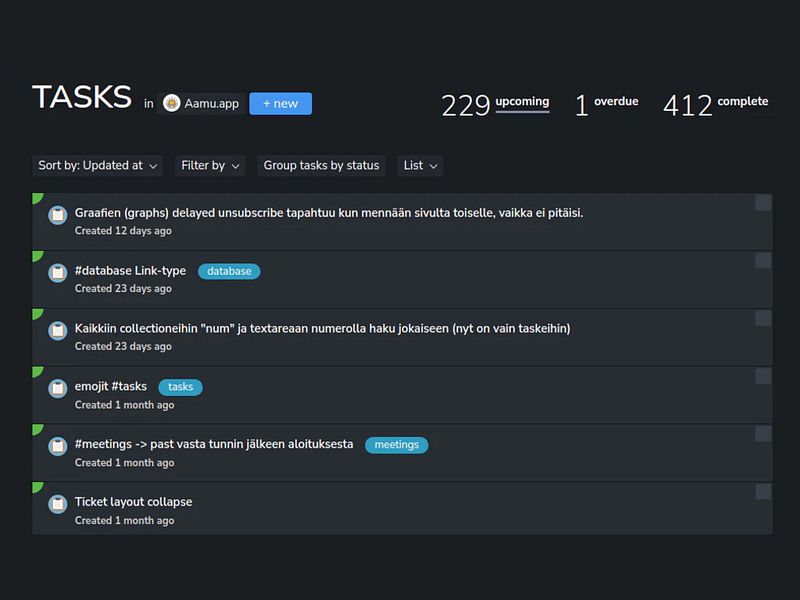800x600 pixels.
Task: Click the clipboard icon beside Ticket layout collapse
Action: pyautogui.click(x=58, y=503)
